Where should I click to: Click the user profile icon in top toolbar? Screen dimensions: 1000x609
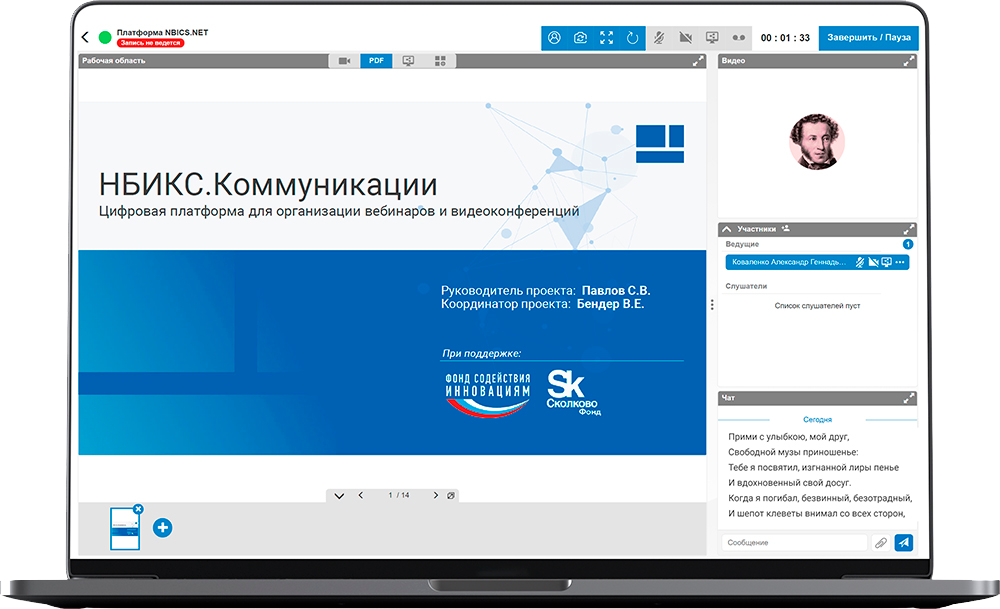(x=554, y=38)
